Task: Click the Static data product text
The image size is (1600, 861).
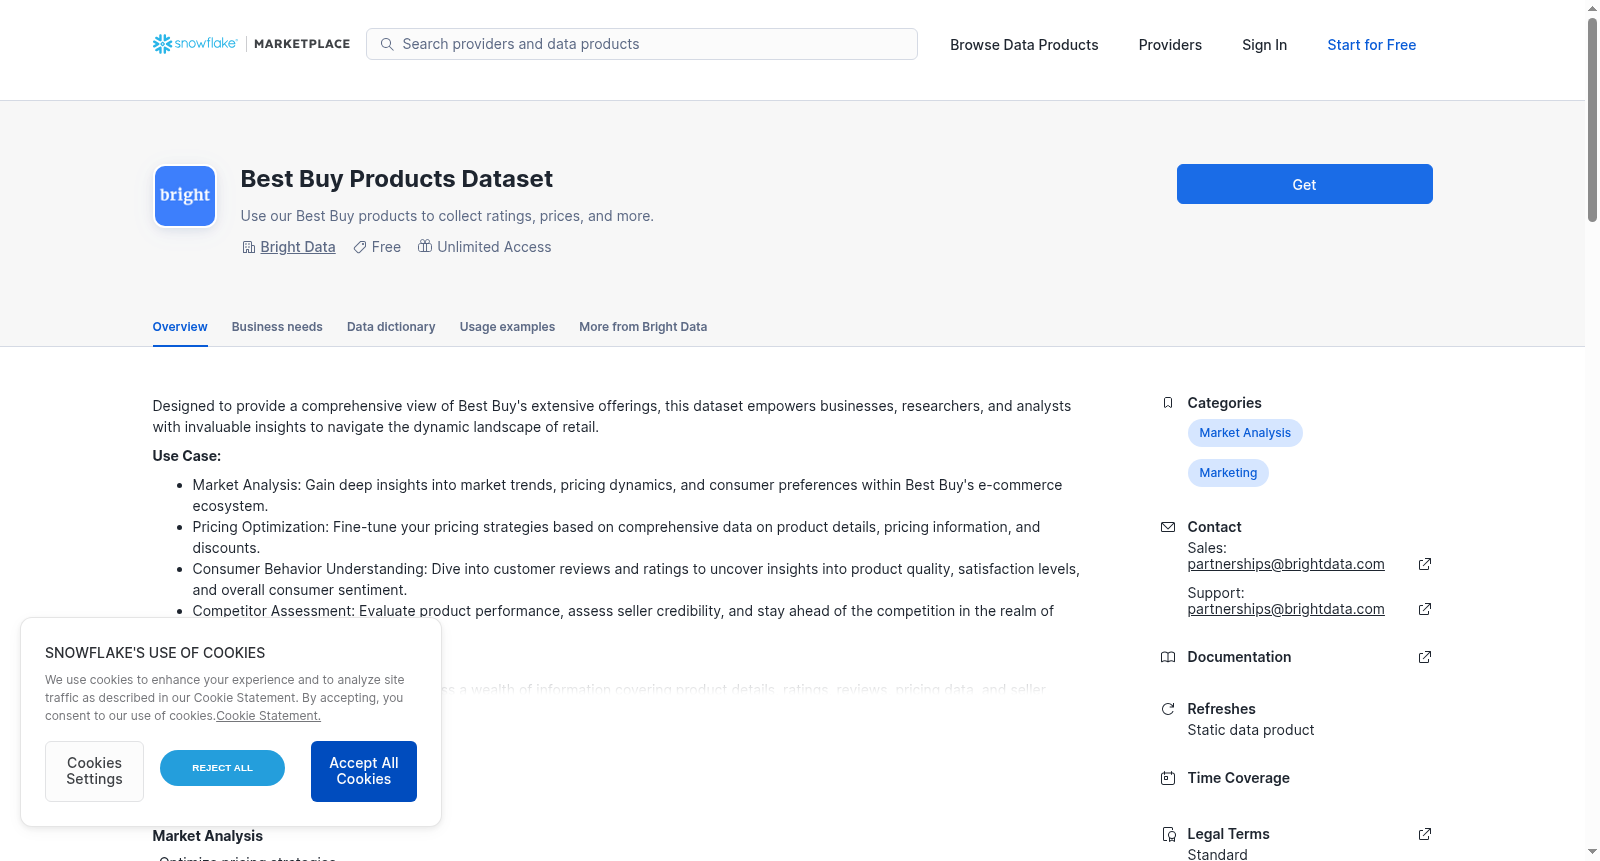Action: [1251, 730]
